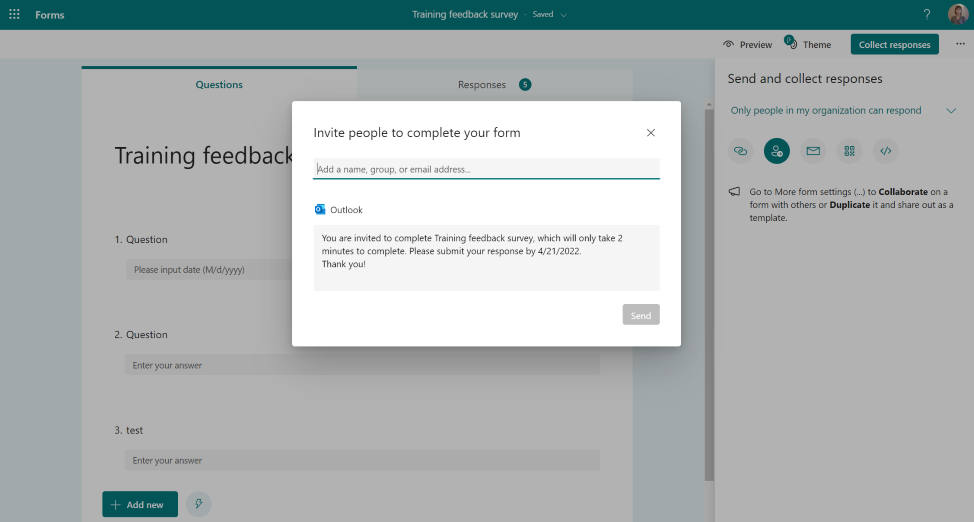The width and height of the screenshot is (974, 522).
Task: Open the user profile avatar
Action: coord(957,14)
